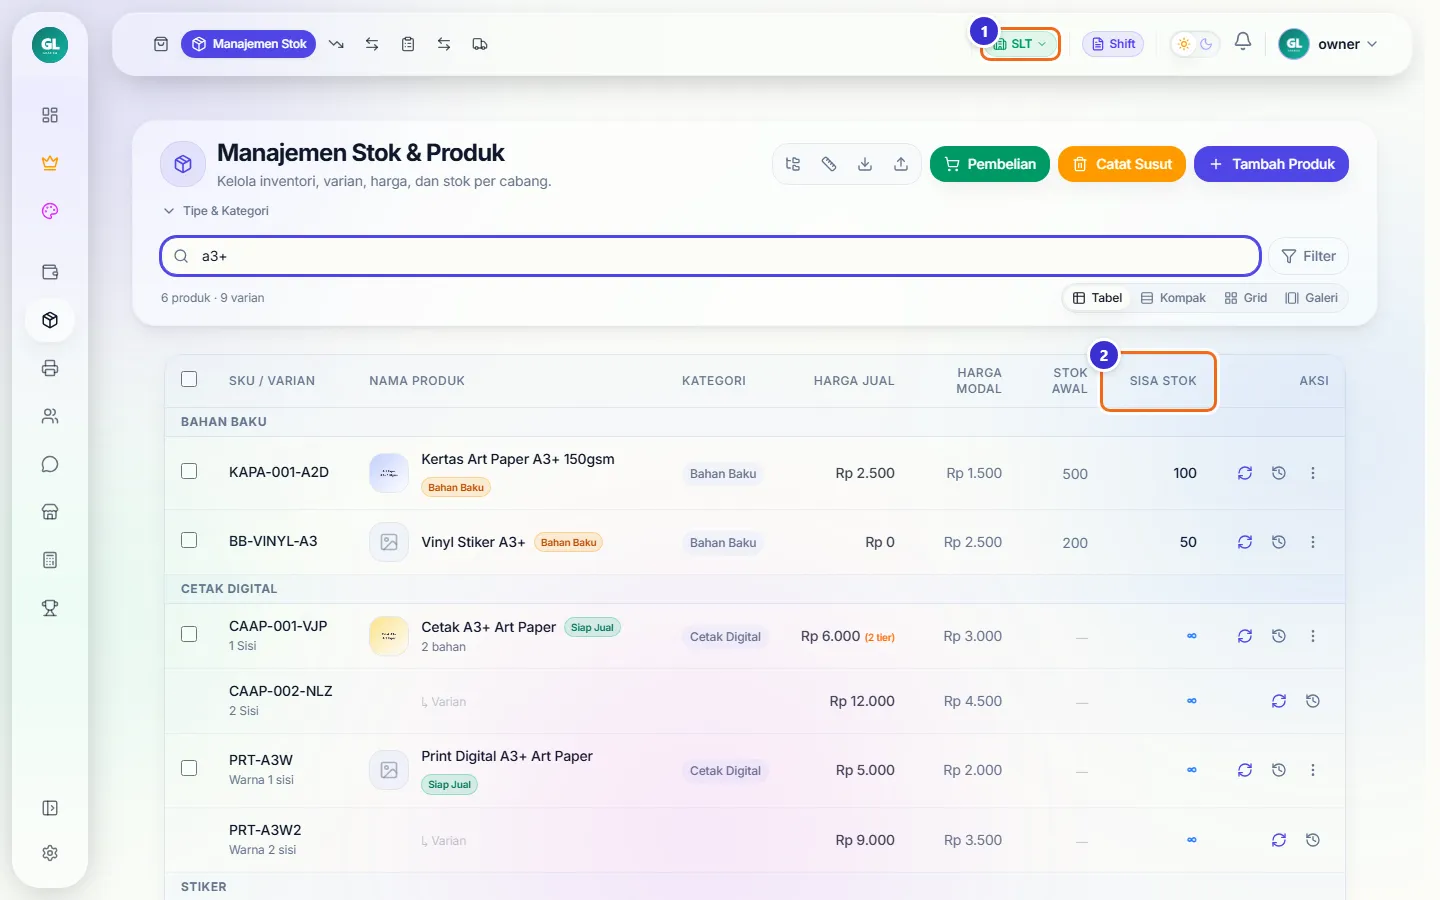Sort by the Harga Jual column header
Image resolution: width=1440 pixels, height=900 pixels.
[x=854, y=381]
